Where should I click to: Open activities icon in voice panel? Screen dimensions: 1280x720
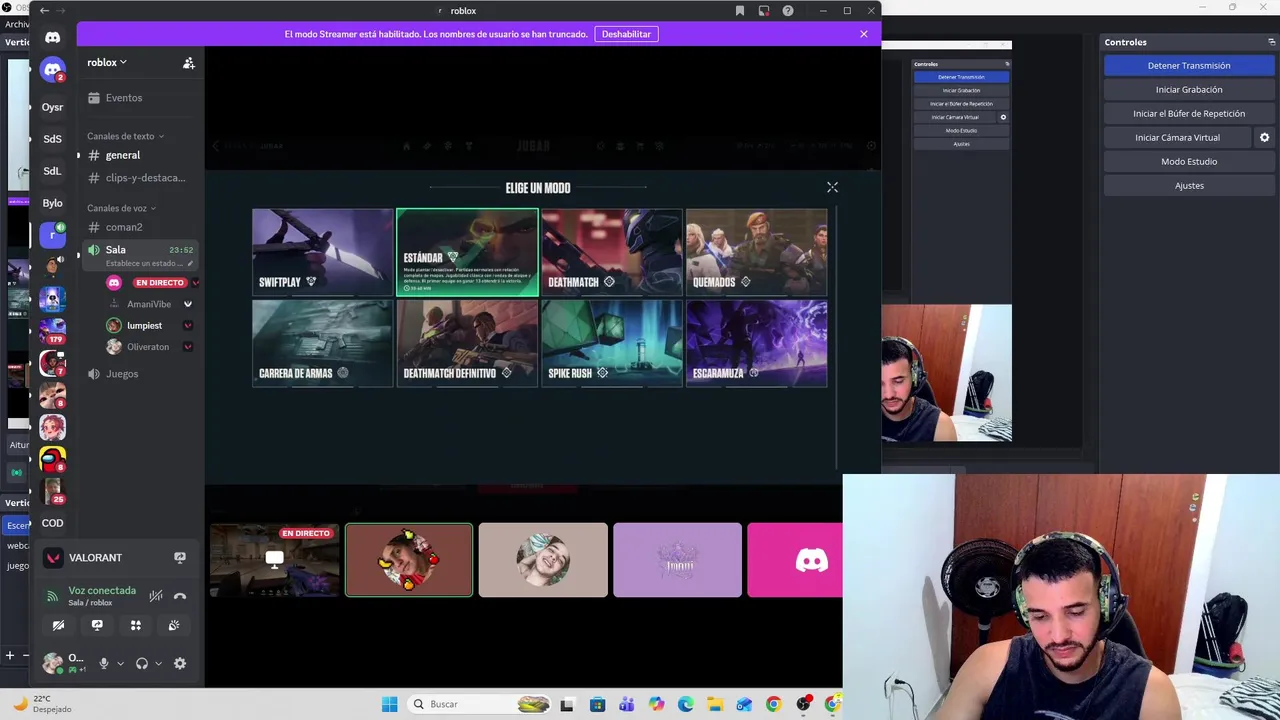coord(136,625)
